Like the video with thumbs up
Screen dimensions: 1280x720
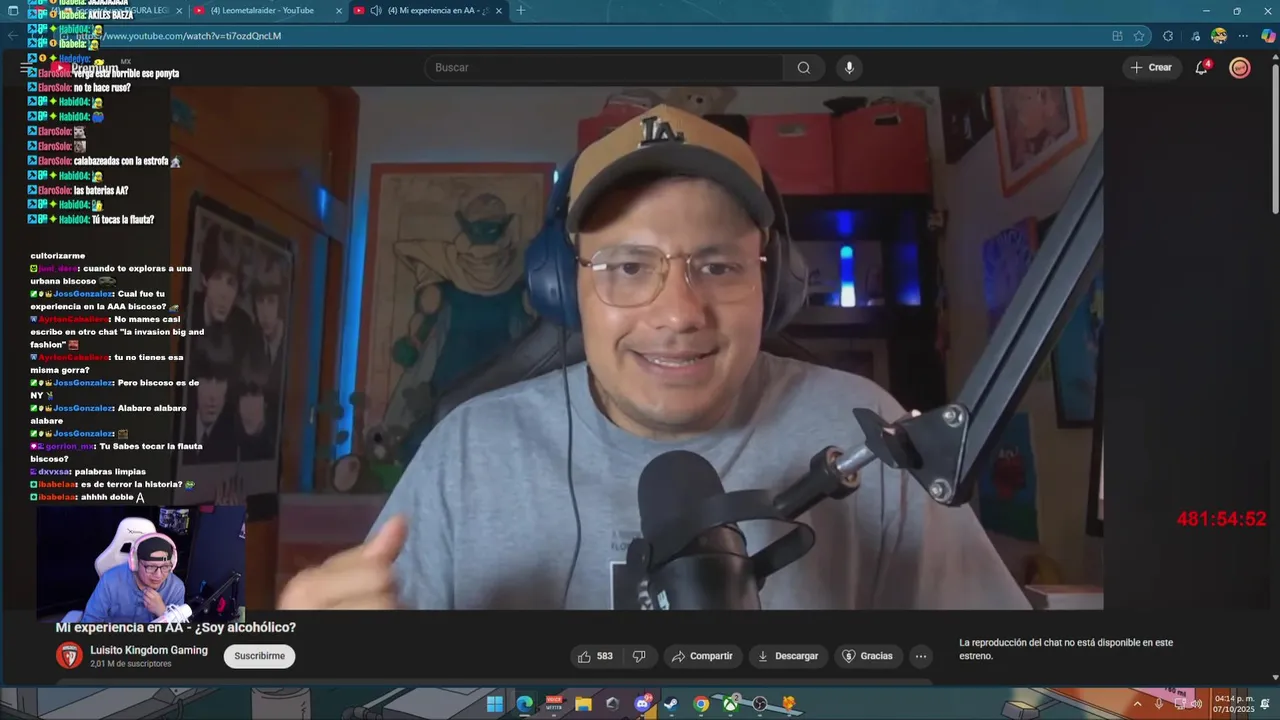point(594,656)
